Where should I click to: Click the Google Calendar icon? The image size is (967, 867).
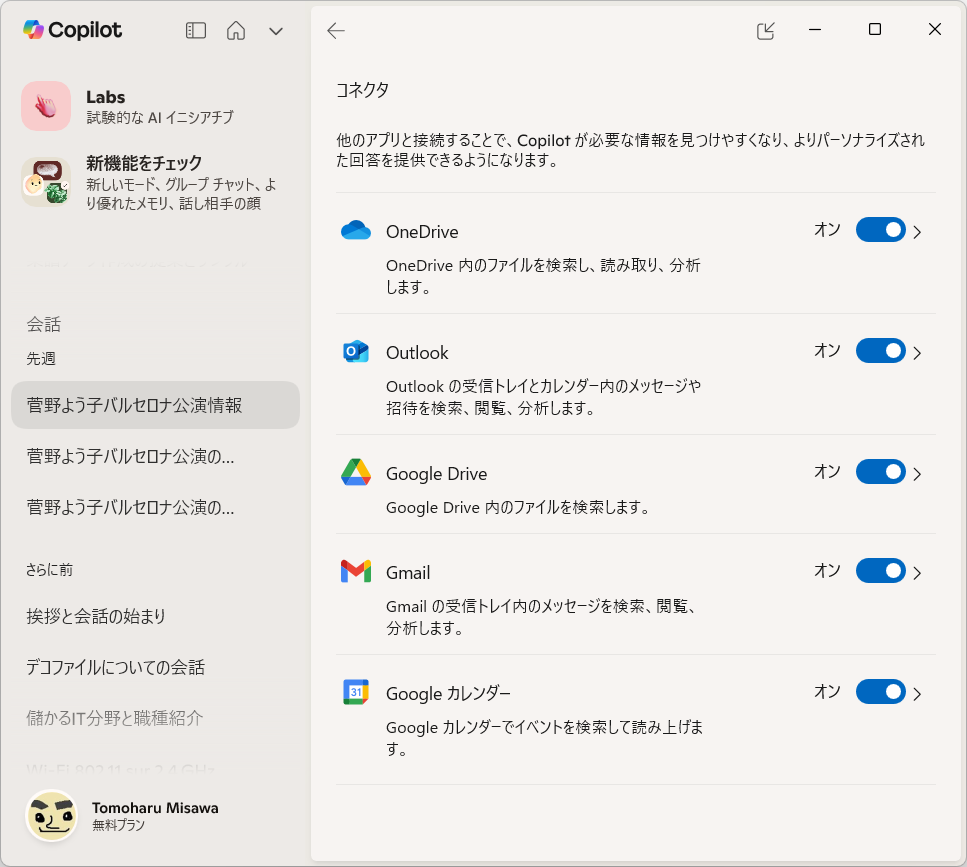[x=356, y=692]
